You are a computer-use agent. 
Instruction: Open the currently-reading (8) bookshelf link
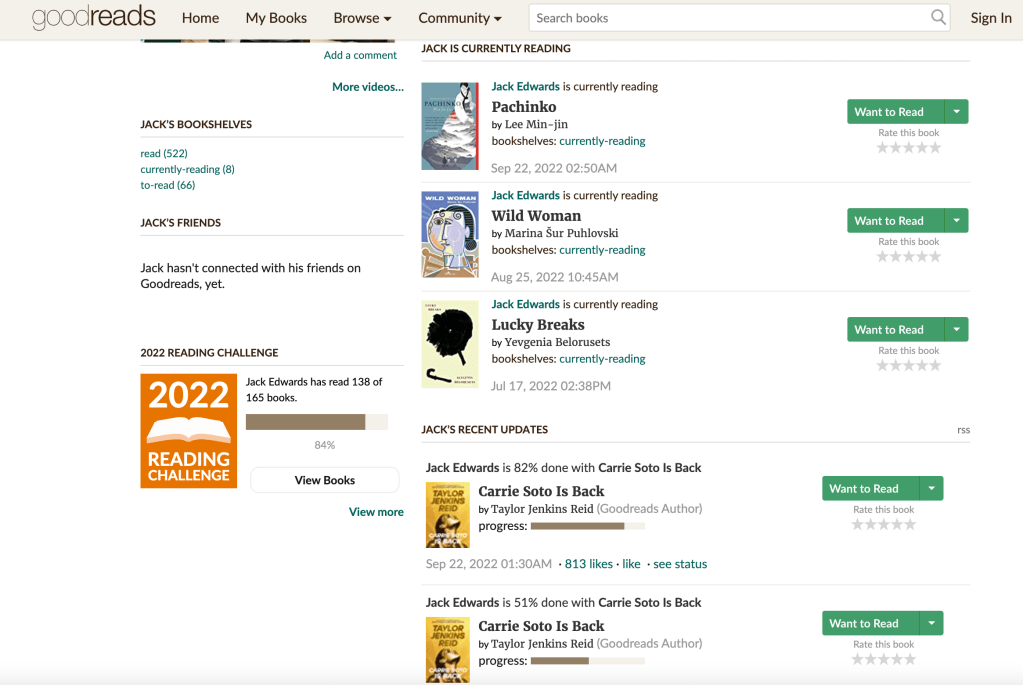pos(187,169)
